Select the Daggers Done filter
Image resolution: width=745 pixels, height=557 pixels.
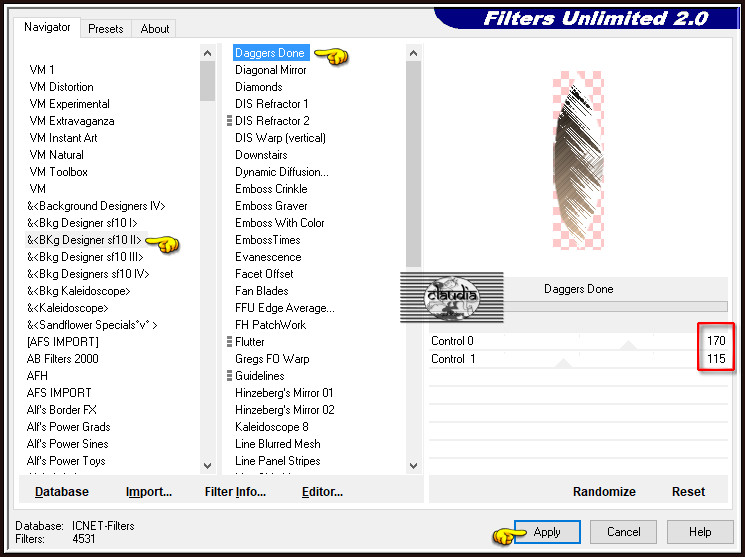pyautogui.click(x=270, y=53)
